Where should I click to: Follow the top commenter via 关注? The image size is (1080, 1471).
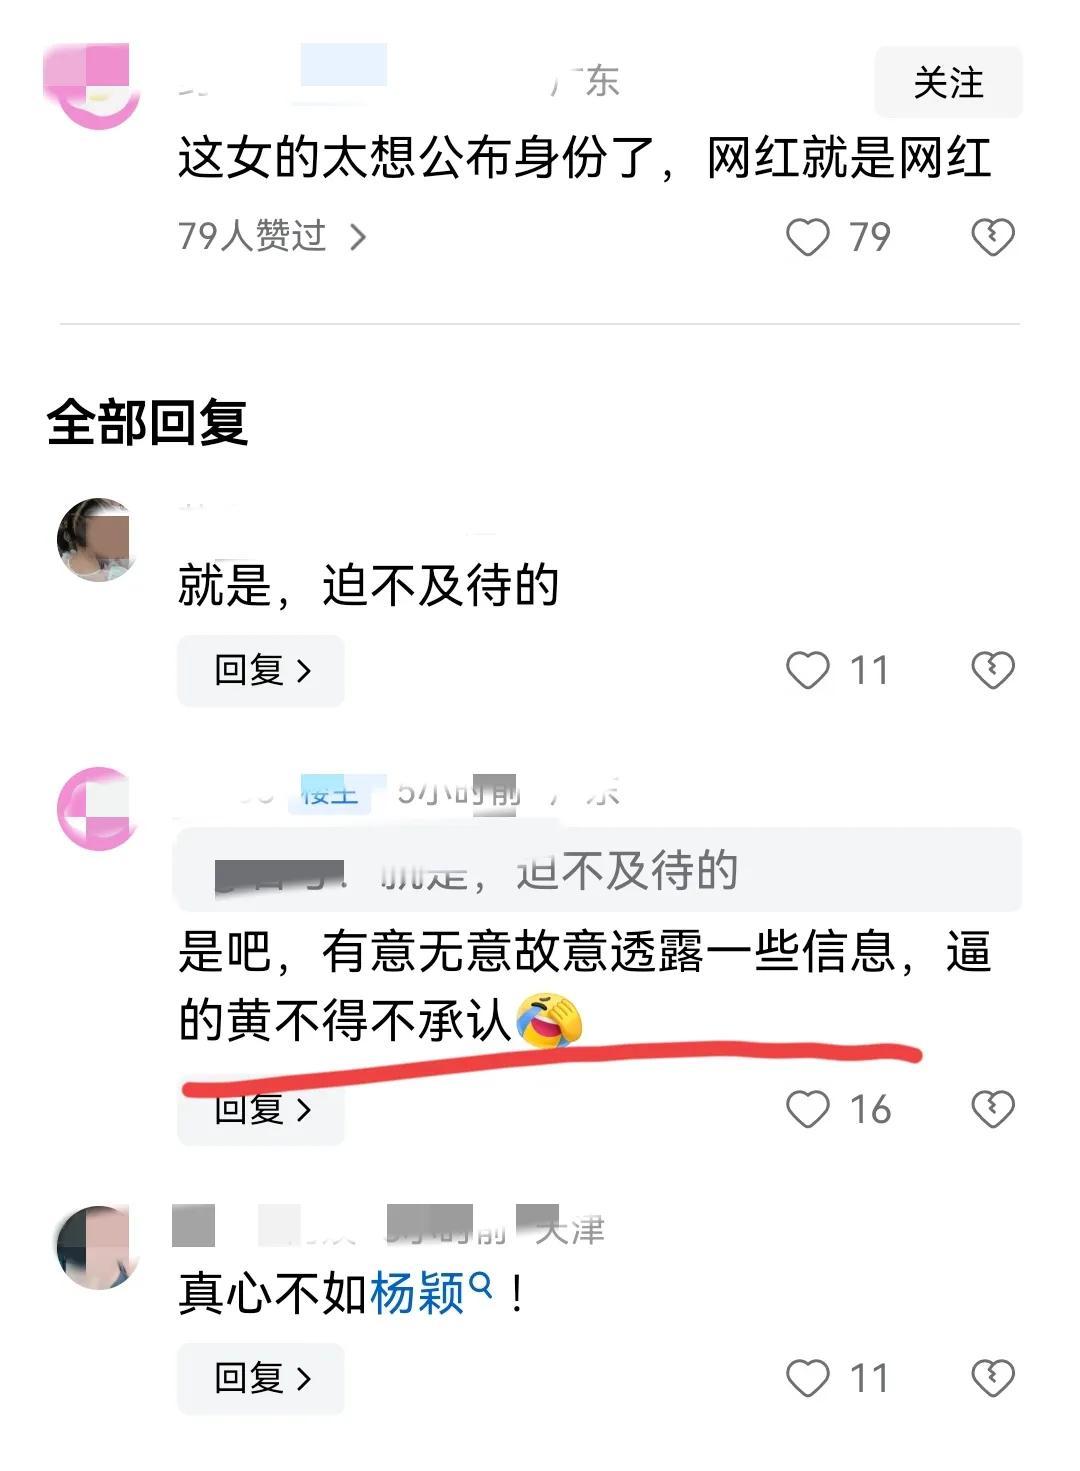point(948,82)
